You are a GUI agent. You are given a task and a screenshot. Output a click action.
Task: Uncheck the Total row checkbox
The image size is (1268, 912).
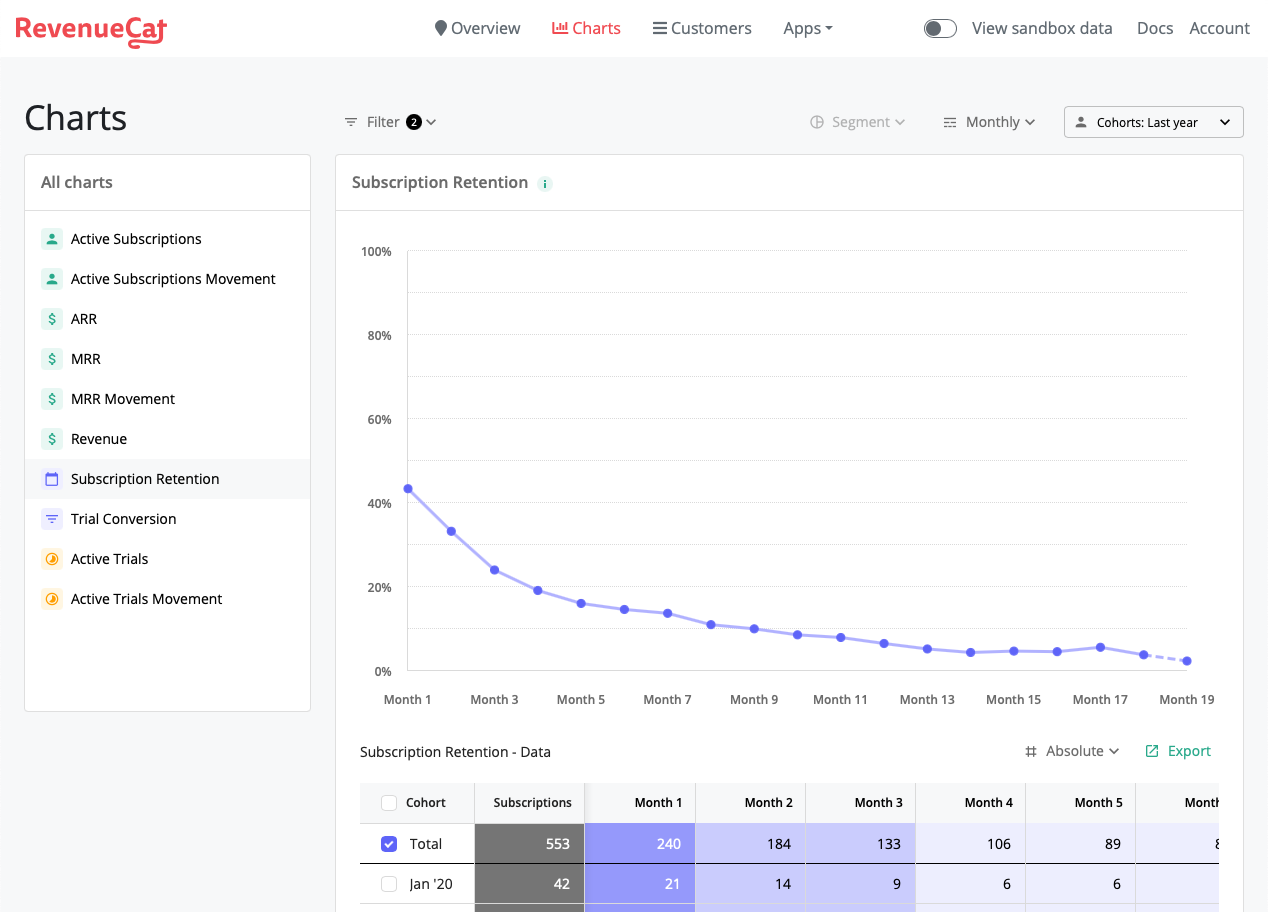click(388, 843)
